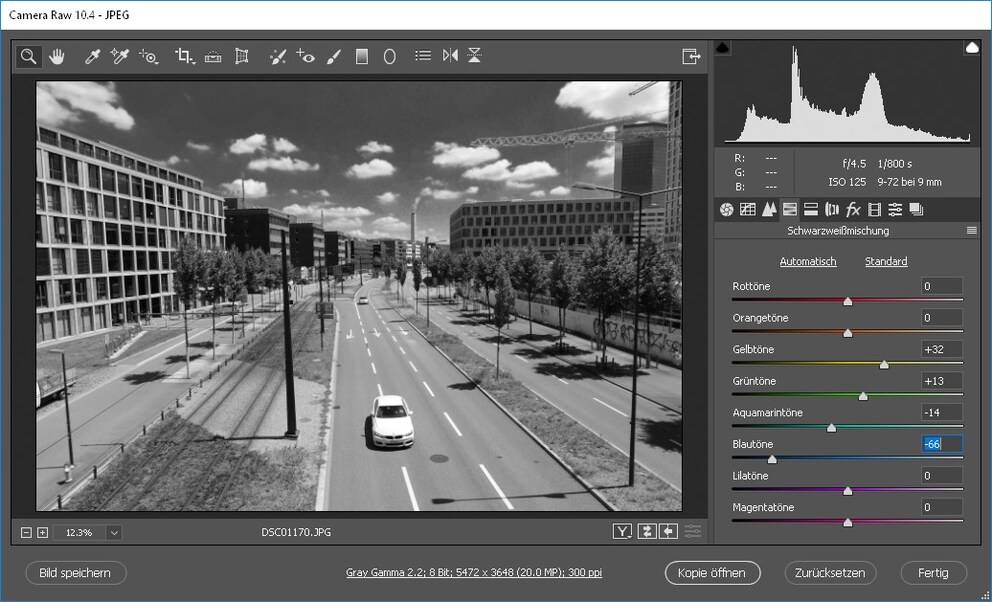The height and width of the screenshot is (602, 992).
Task: Open the HSL/Grayscale panel tab
Action: pyautogui.click(x=790, y=209)
